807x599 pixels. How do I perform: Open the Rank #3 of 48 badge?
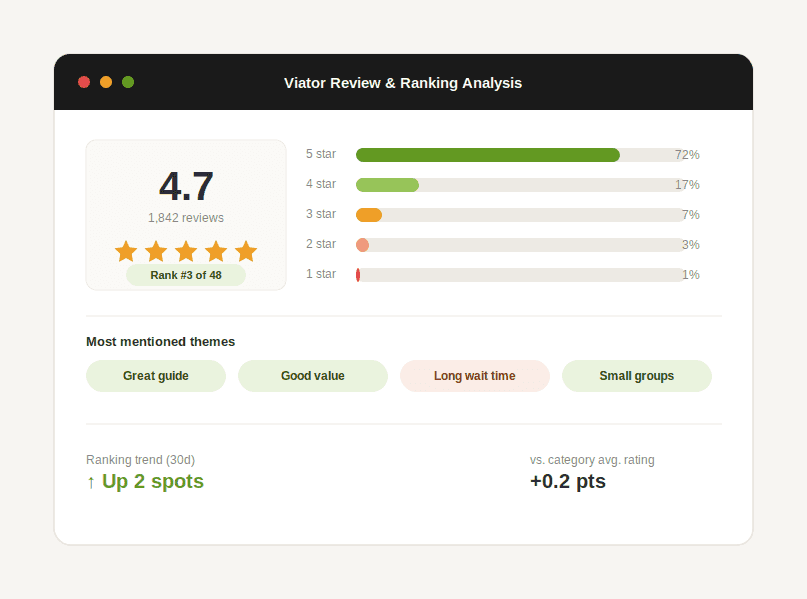pos(186,275)
